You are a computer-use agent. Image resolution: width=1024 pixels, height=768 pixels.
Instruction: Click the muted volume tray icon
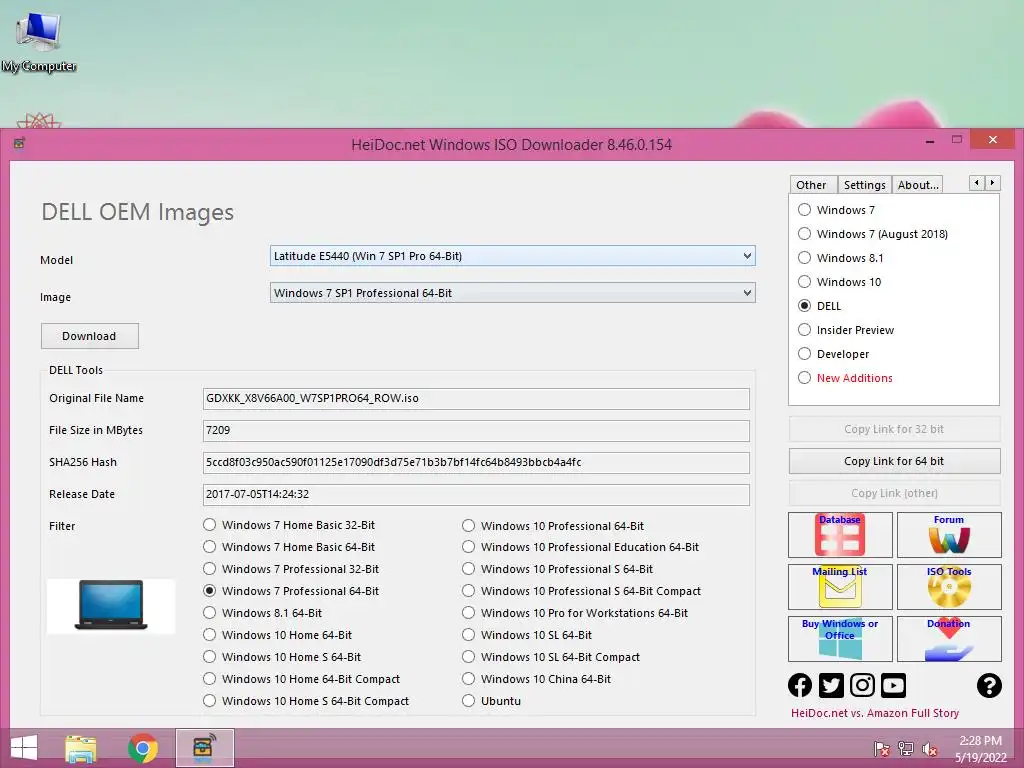pyautogui.click(x=929, y=748)
